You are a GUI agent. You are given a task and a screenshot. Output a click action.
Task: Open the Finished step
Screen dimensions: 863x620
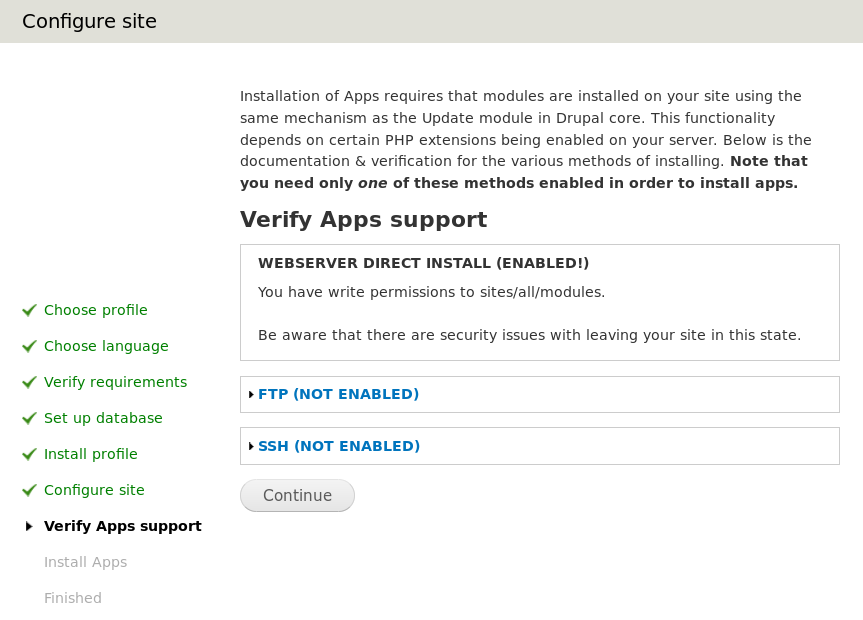pyautogui.click(x=72, y=598)
